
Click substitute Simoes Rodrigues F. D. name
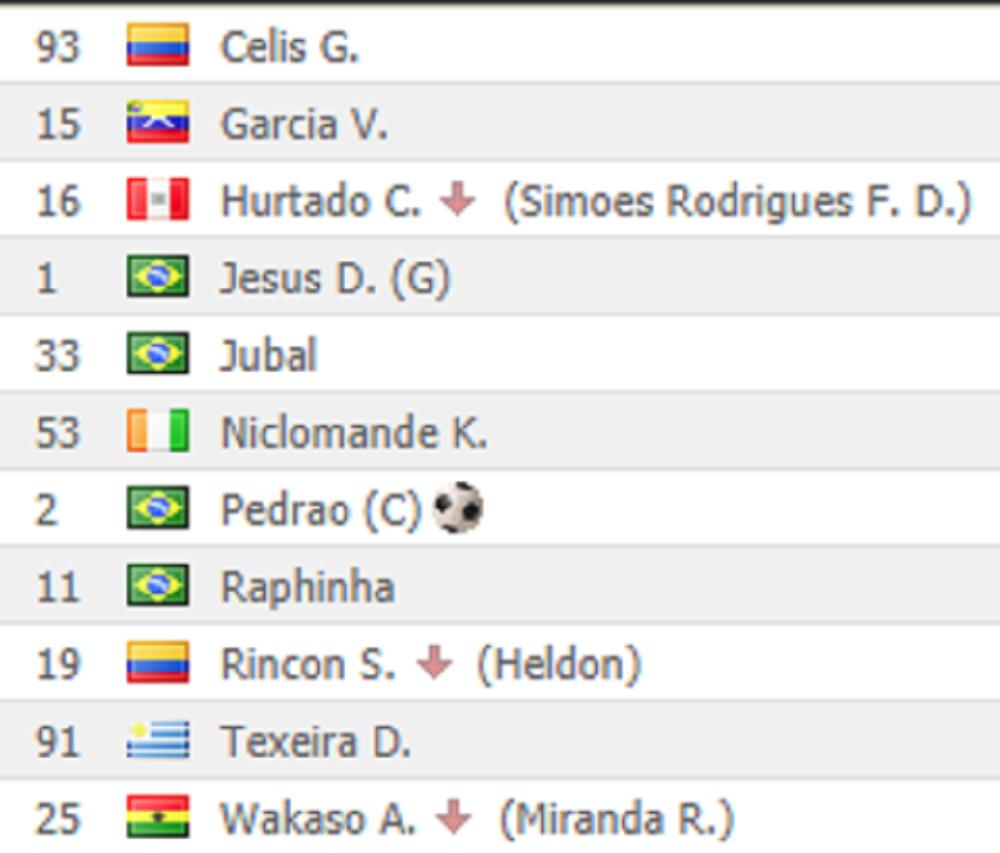[x=737, y=201]
